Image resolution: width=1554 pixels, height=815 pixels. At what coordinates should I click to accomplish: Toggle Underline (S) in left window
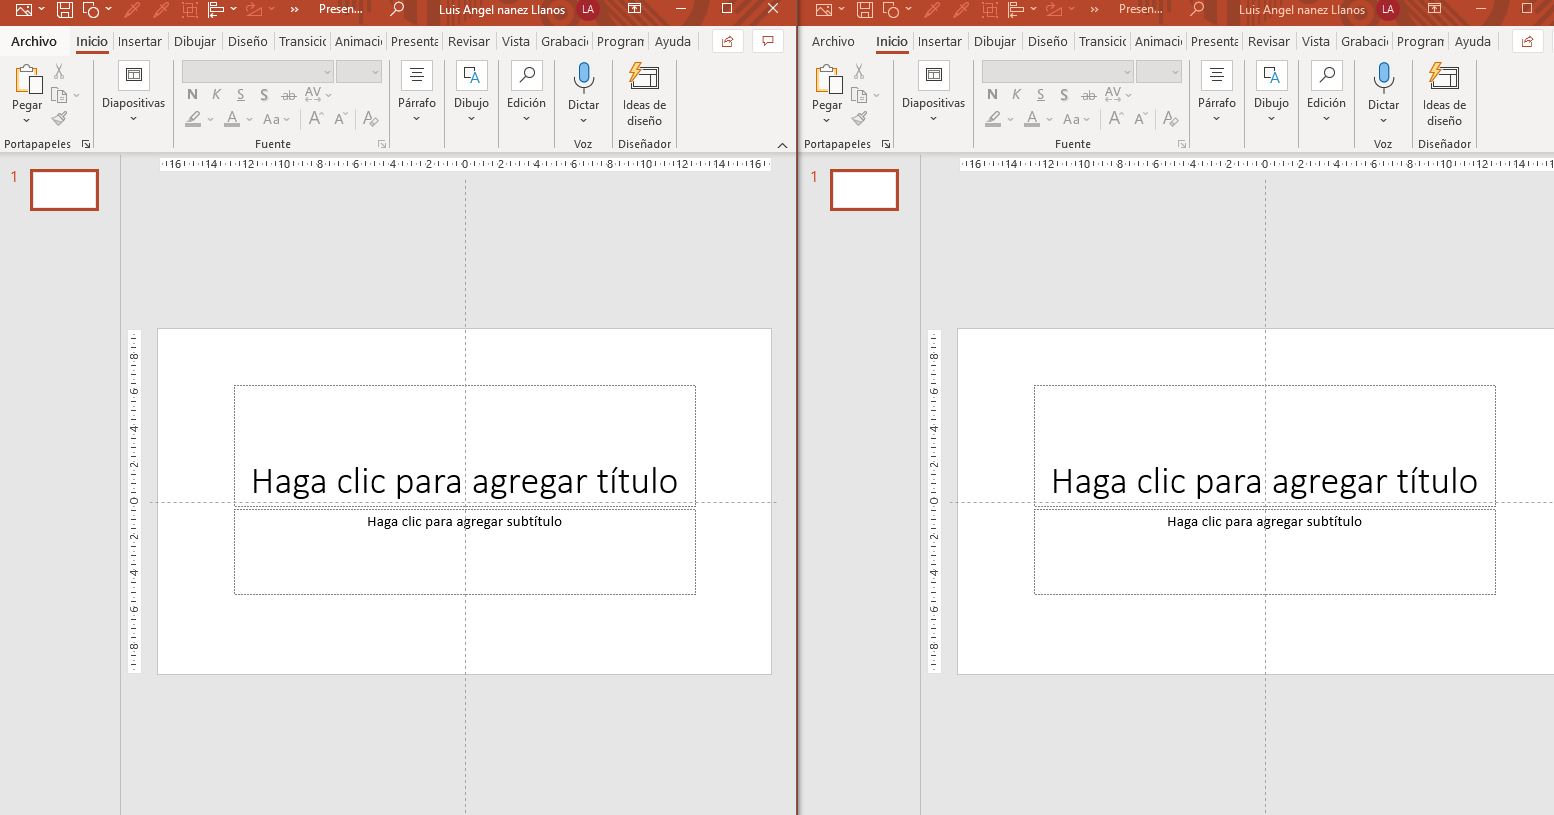(240, 95)
